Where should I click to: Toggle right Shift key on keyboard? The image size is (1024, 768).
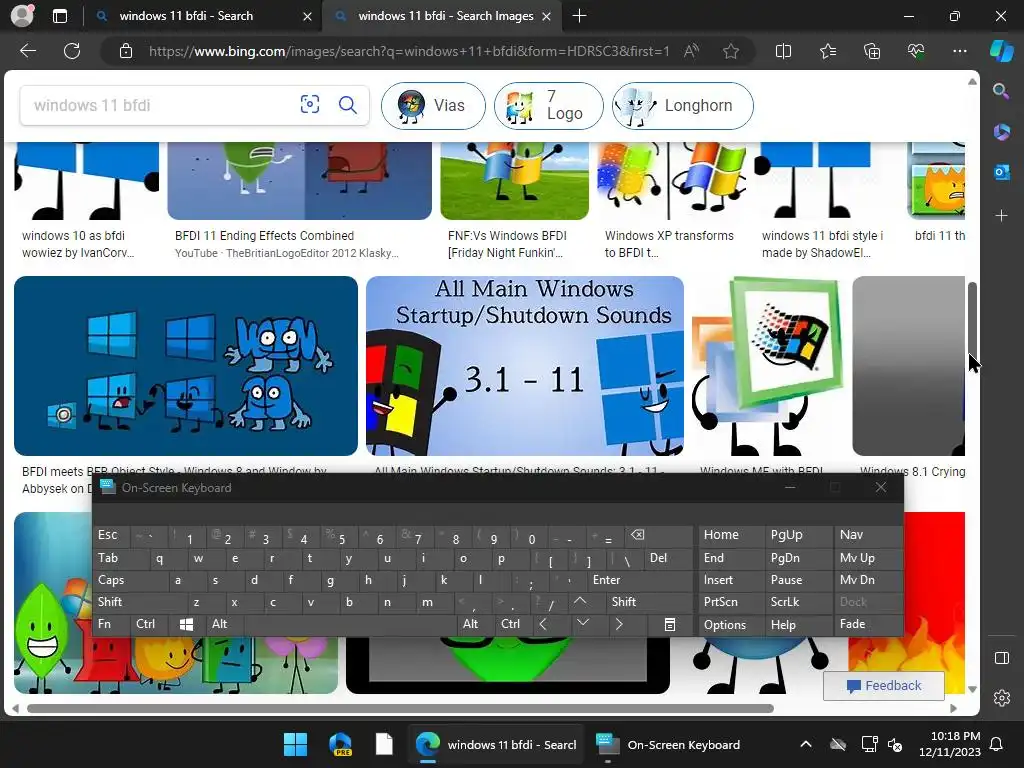click(648, 602)
